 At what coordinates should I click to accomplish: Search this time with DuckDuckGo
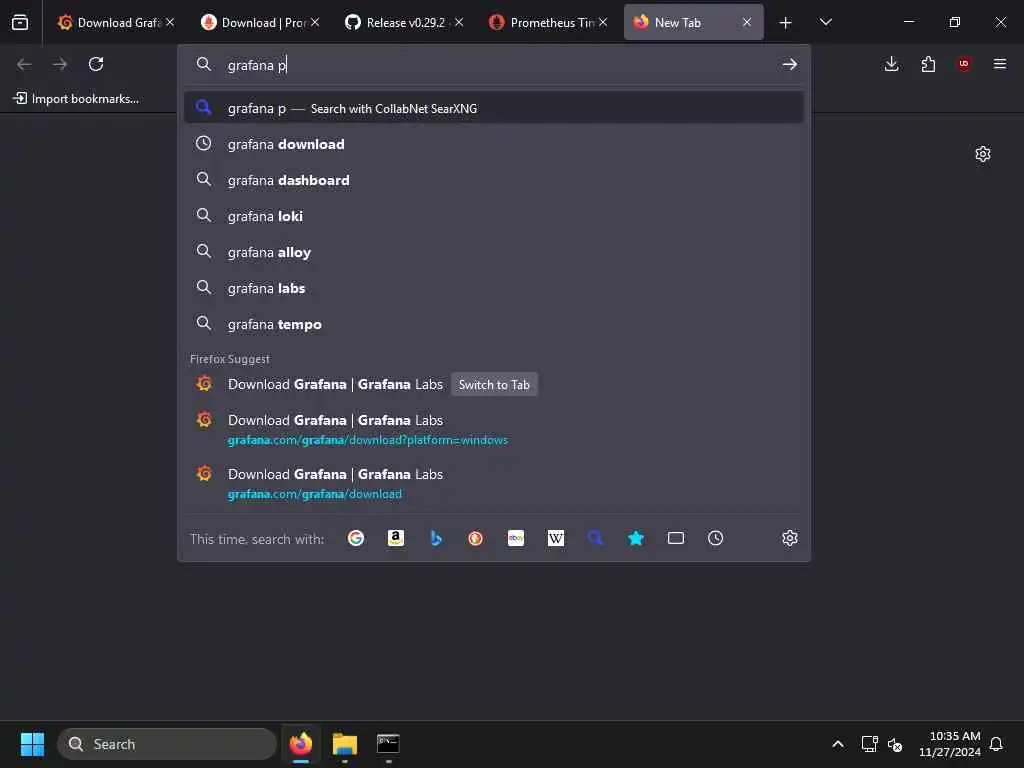coord(475,538)
